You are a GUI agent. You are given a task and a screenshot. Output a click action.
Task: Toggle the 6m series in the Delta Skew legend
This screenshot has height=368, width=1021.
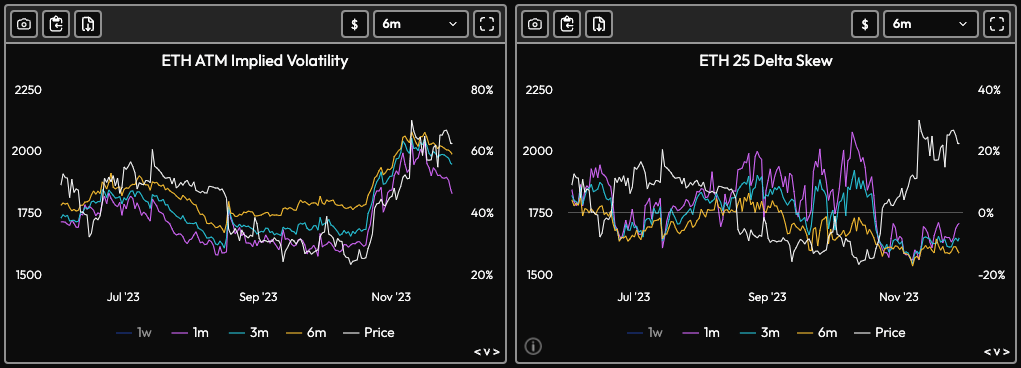click(x=817, y=332)
